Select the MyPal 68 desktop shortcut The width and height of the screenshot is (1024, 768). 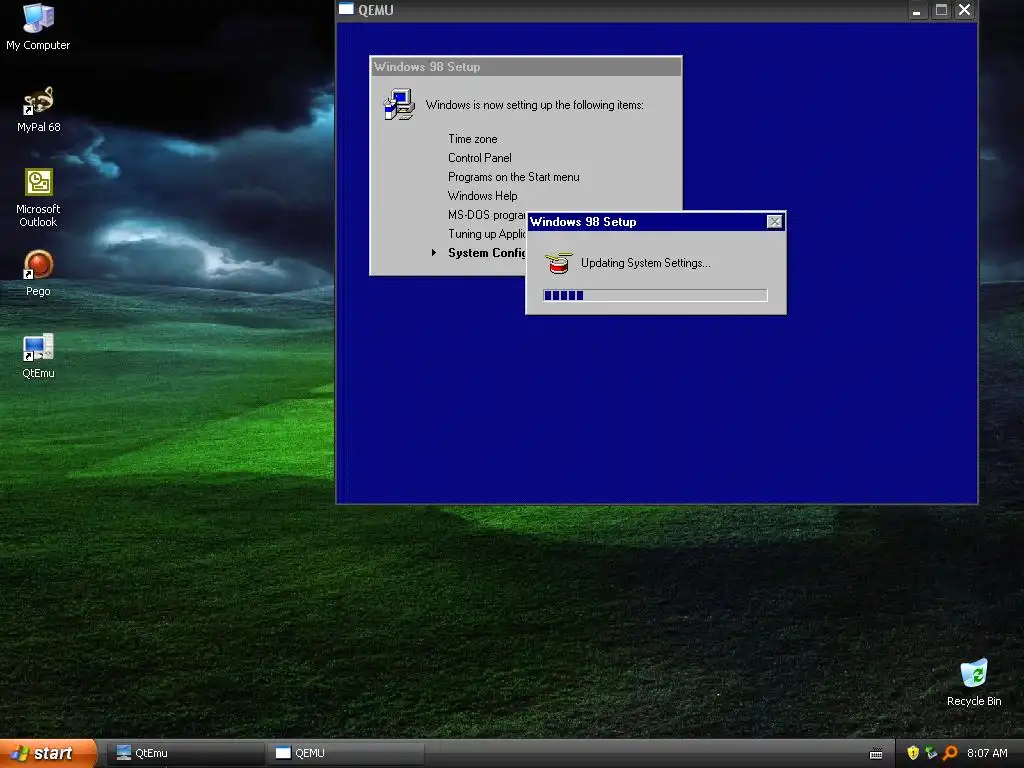pyautogui.click(x=38, y=109)
